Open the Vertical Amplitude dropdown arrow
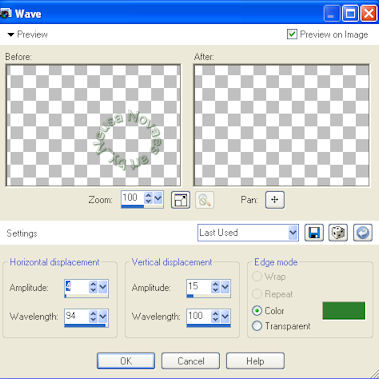This screenshot has height=379, width=379. pos(225,287)
